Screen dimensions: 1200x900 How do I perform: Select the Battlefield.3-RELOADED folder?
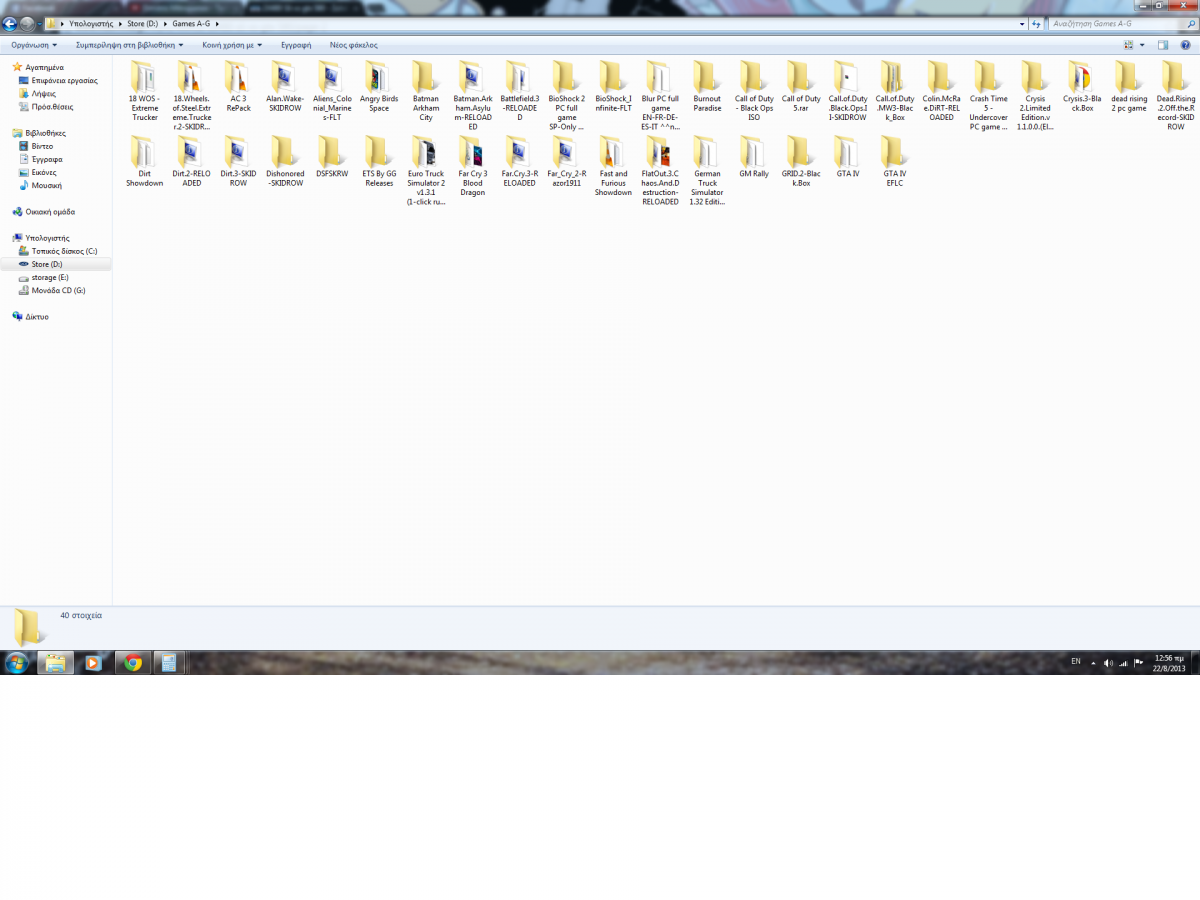520,90
